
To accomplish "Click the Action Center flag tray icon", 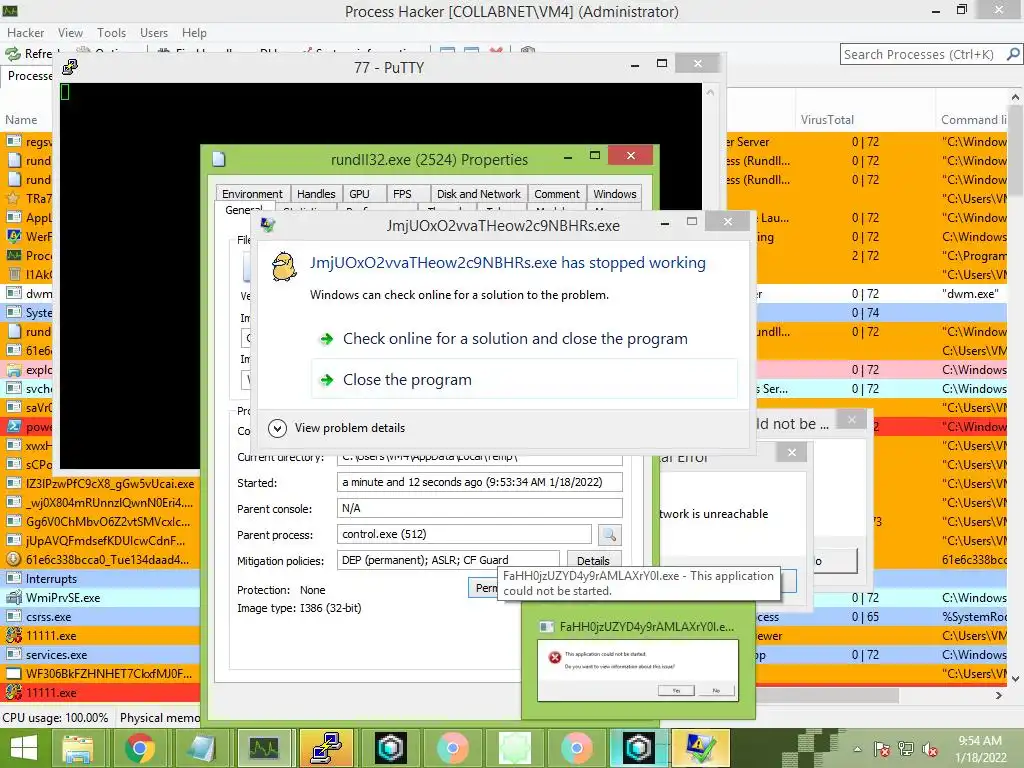I will coord(882,750).
